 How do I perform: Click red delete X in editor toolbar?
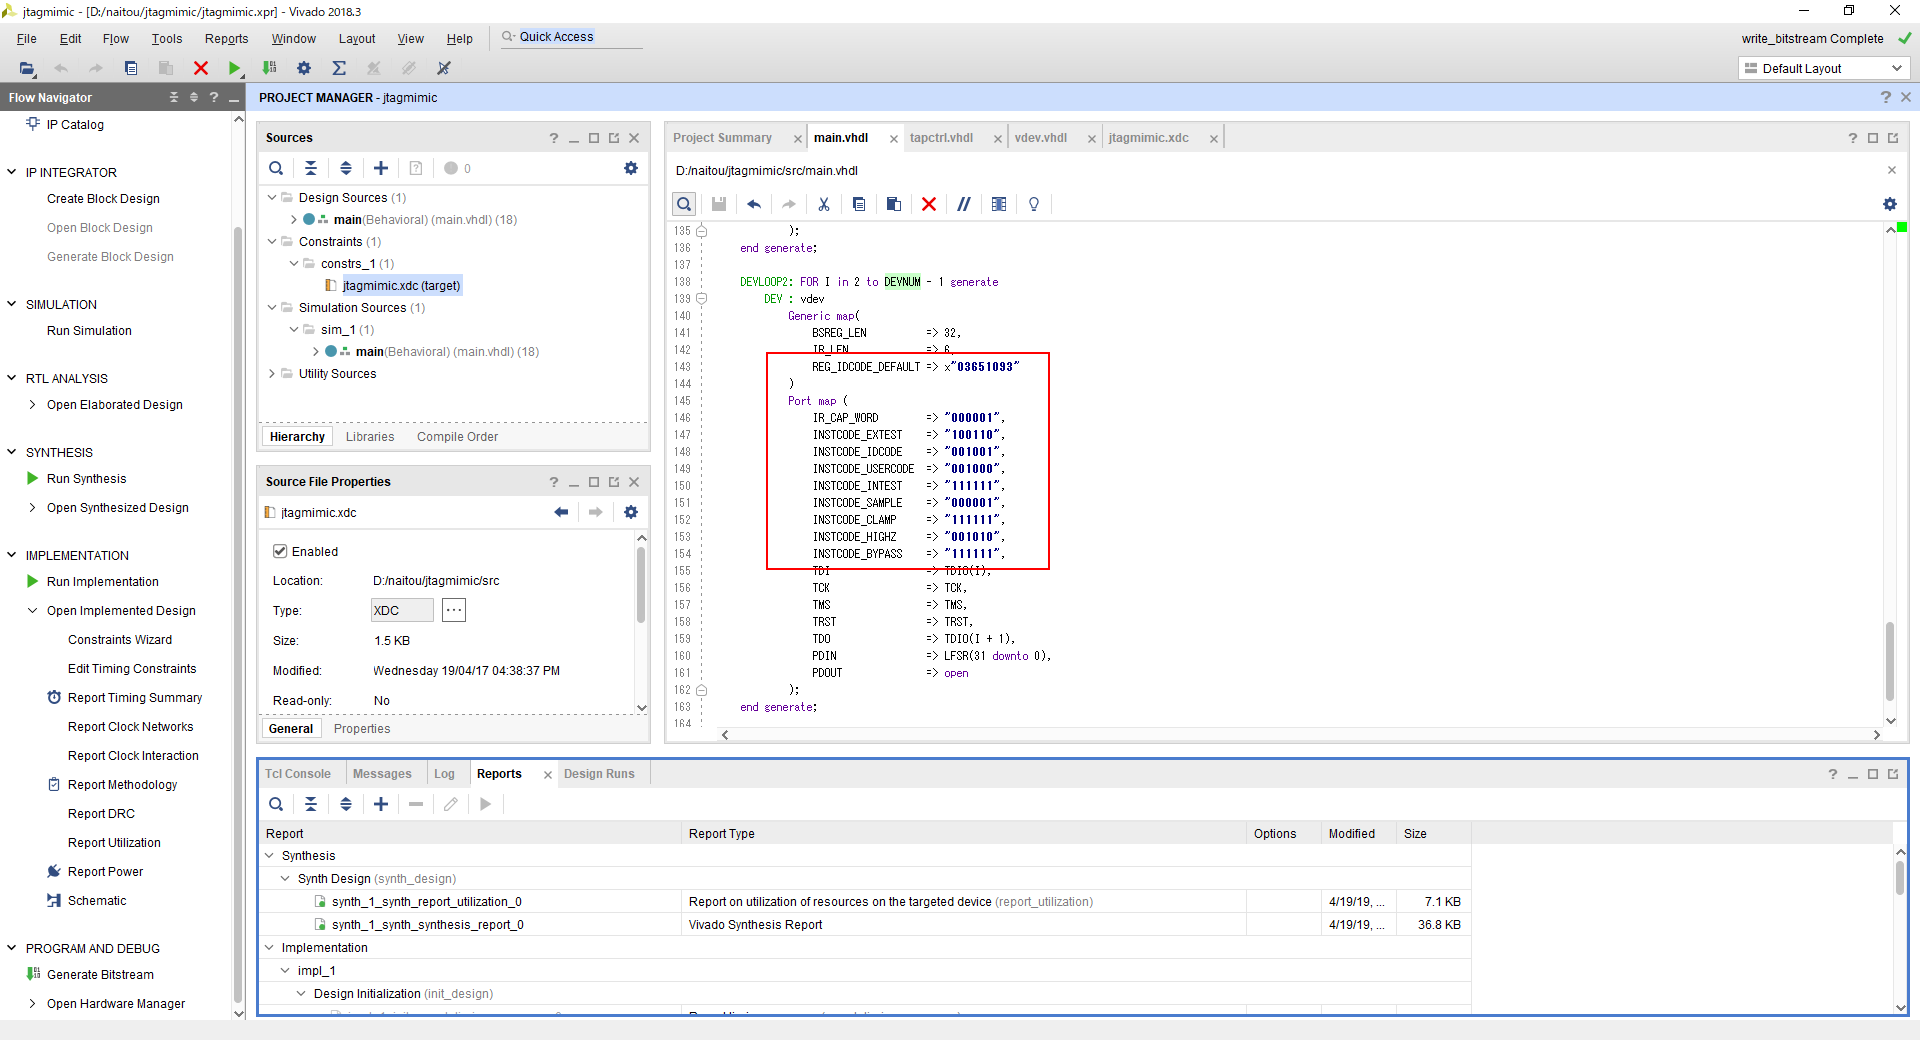pos(928,204)
